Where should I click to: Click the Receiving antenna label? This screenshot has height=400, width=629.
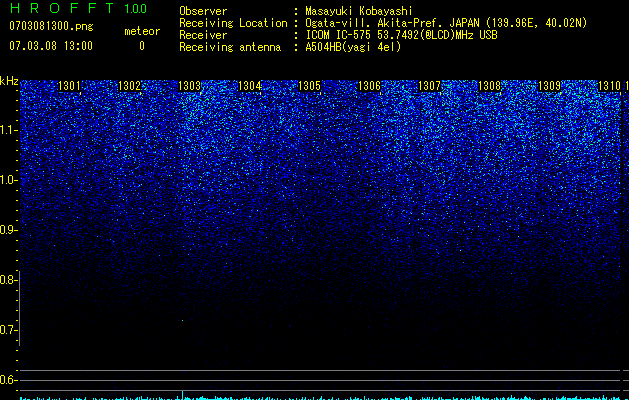[230, 47]
